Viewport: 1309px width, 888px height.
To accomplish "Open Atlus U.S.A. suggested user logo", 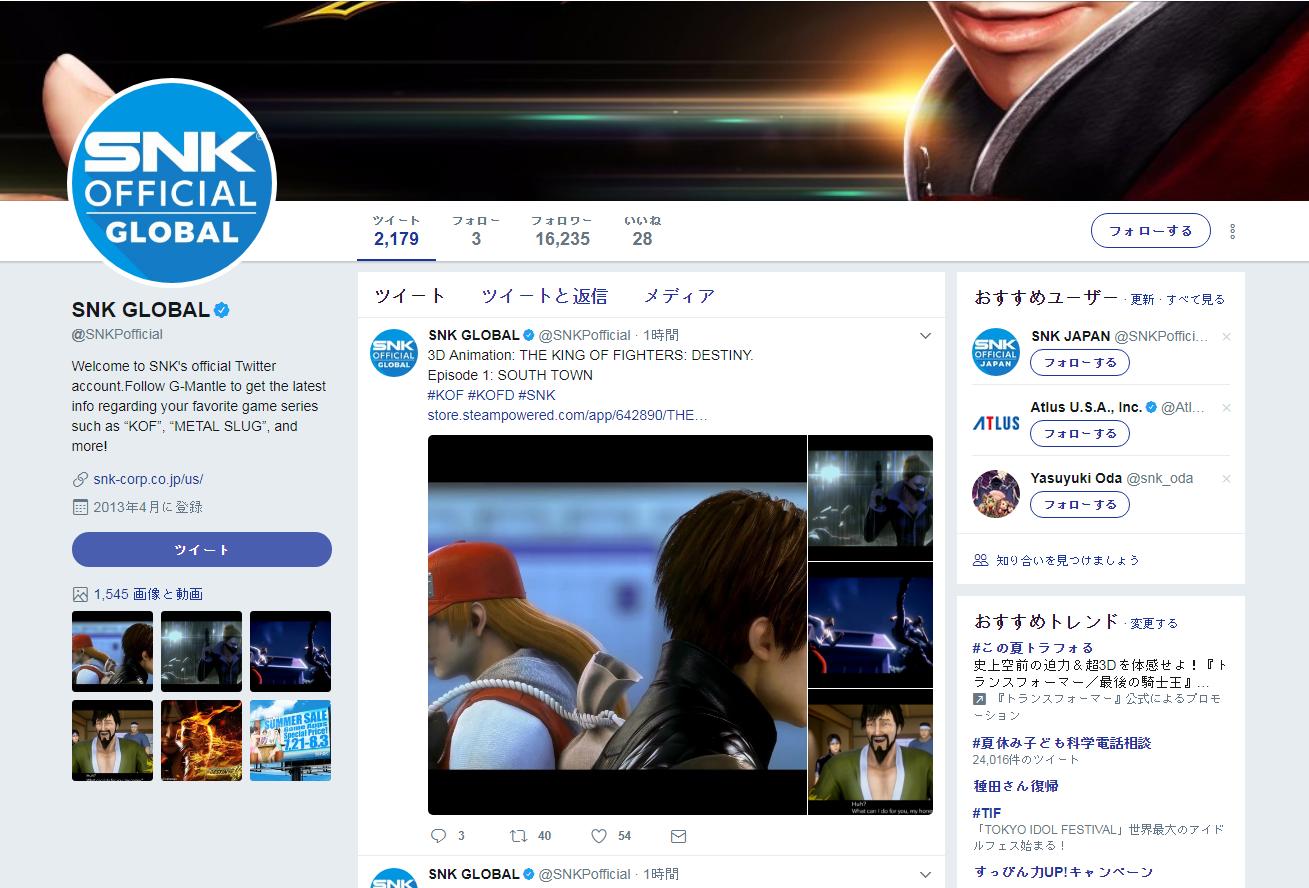I will (x=996, y=423).
